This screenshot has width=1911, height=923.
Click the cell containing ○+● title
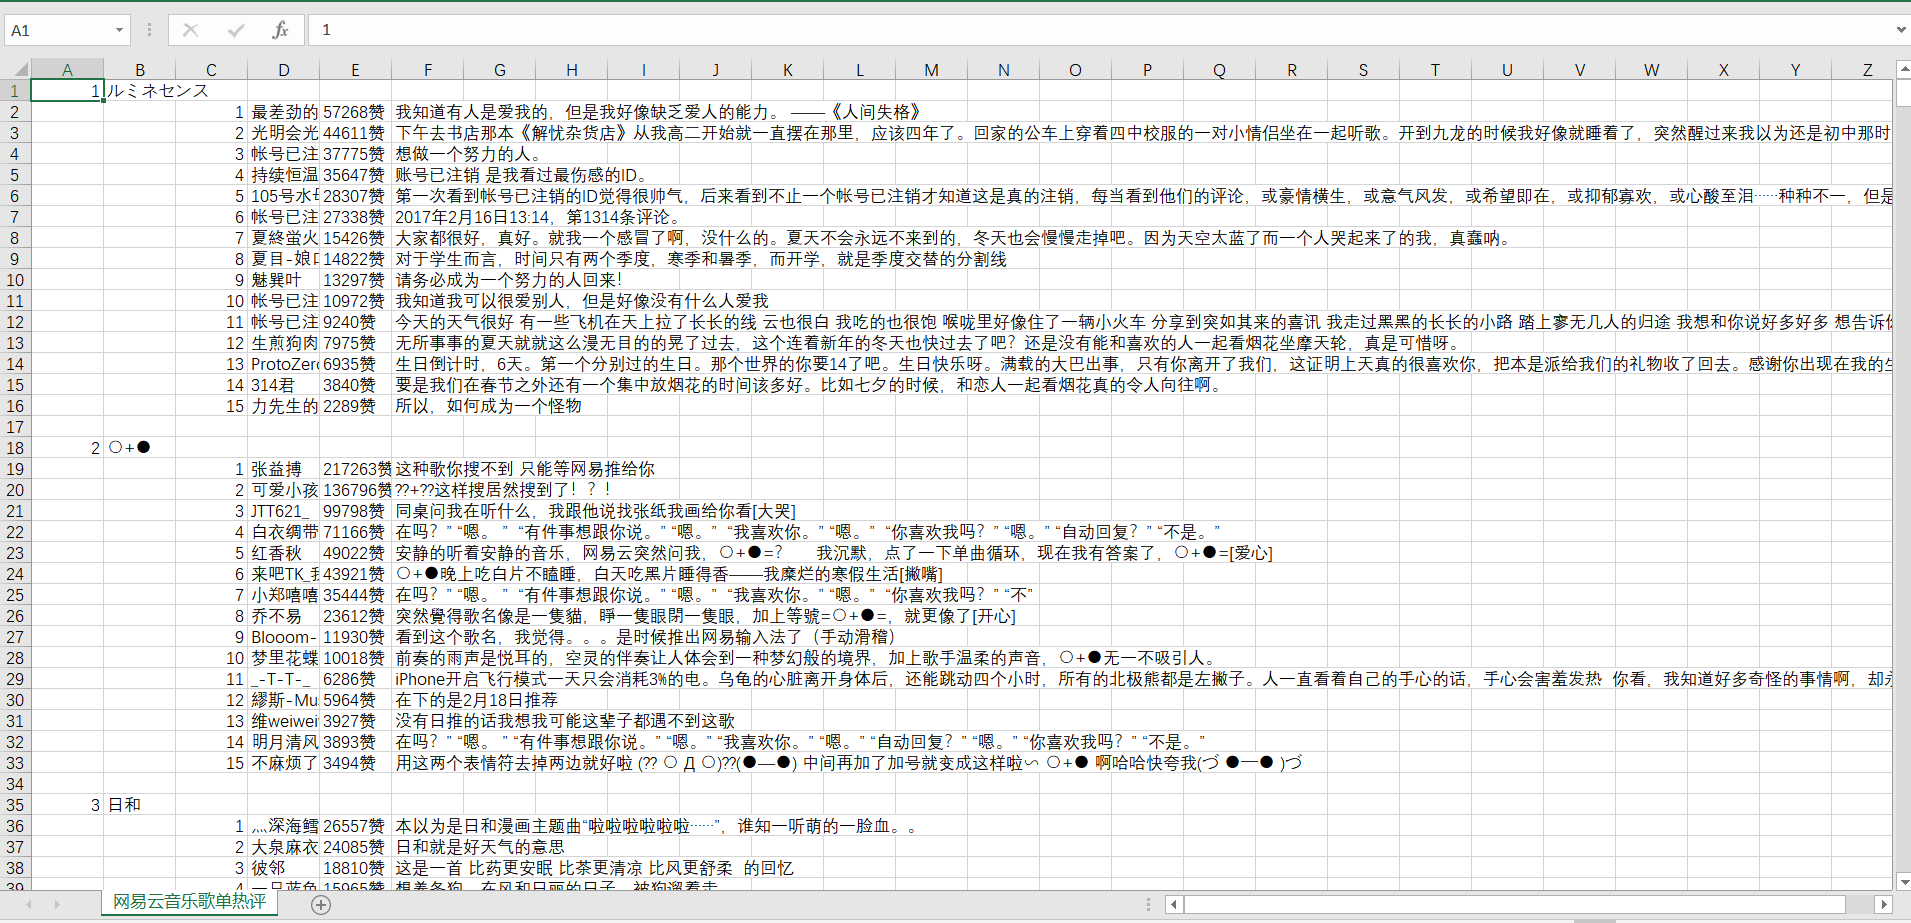(x=140, y=448)
